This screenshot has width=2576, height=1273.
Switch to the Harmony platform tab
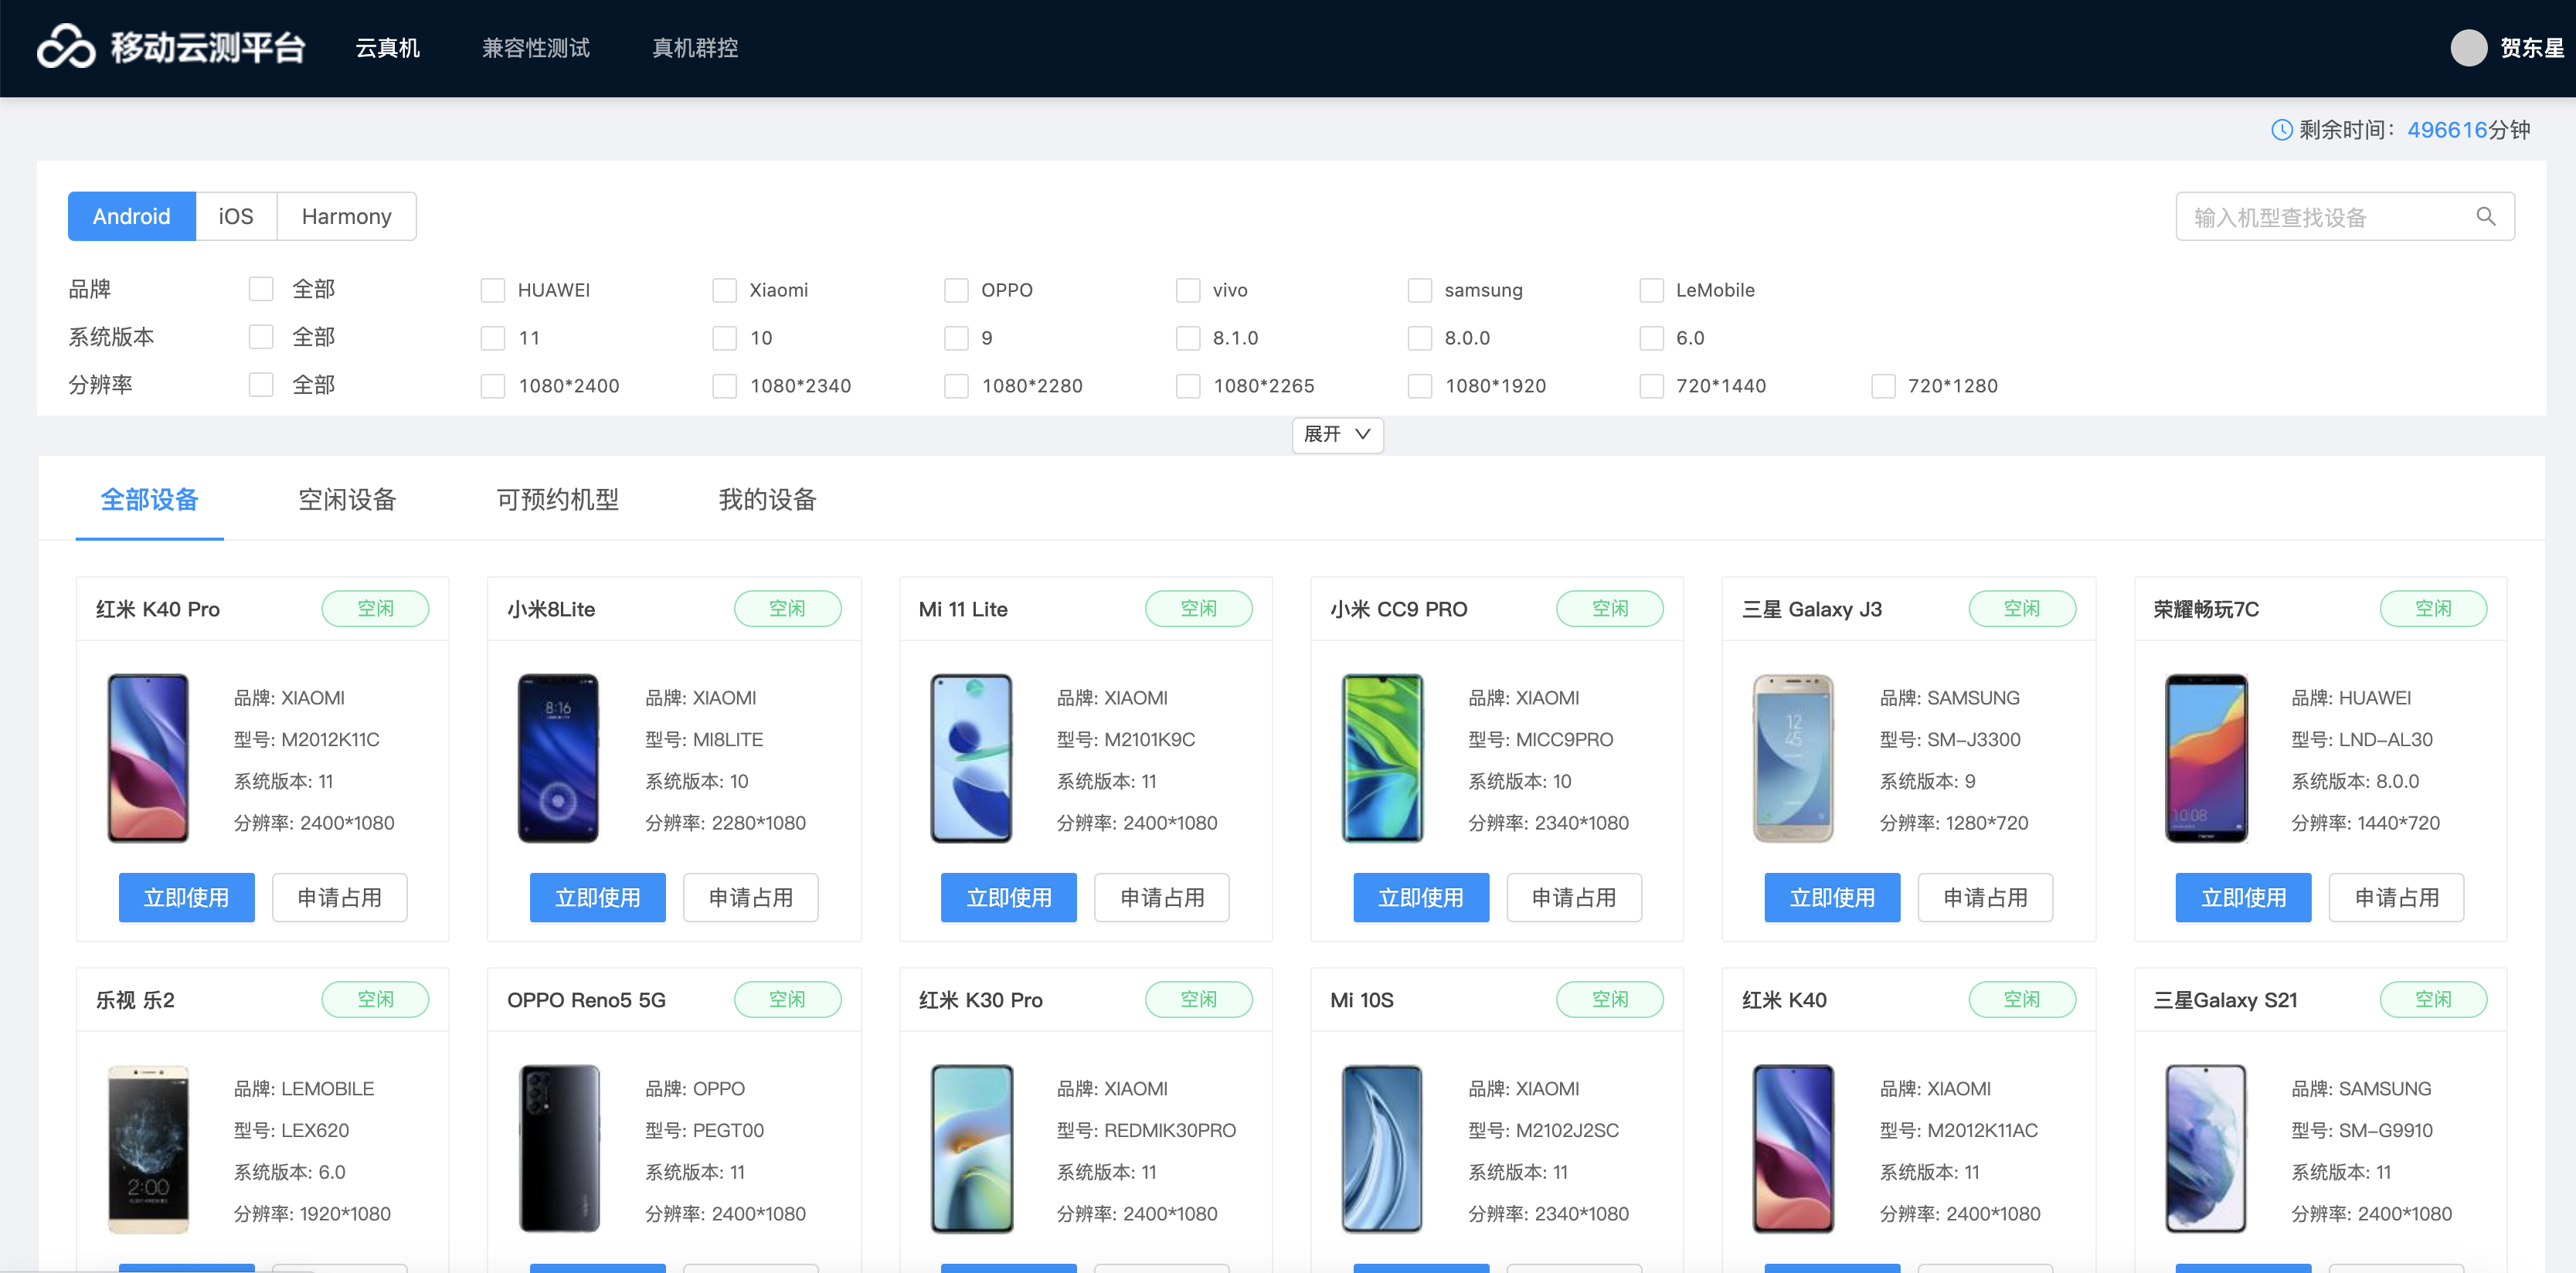coord(346,216)
